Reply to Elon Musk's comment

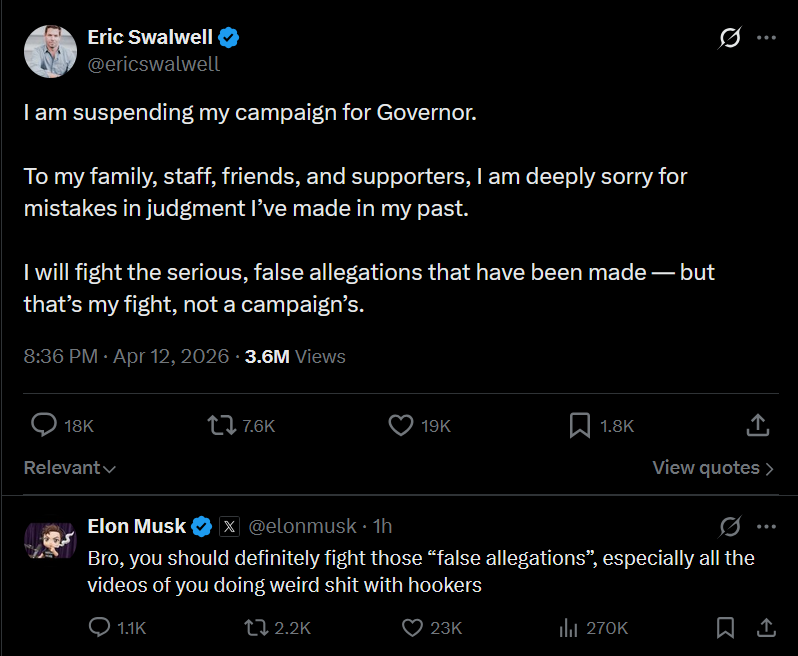tap(99, 627)
